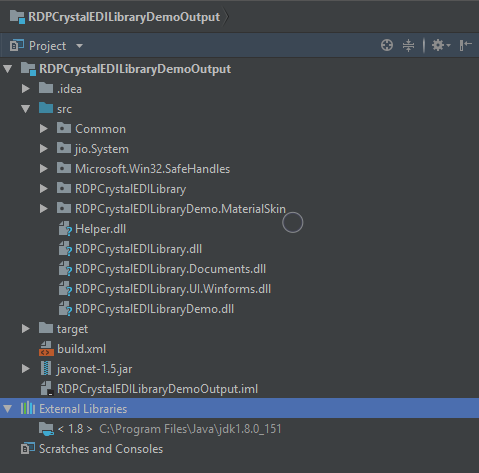The image size is (479, 473).
Task: Click the RDPCrystalEDILibraryDemoOutput breadcrumb
Action: coord(124,17)
